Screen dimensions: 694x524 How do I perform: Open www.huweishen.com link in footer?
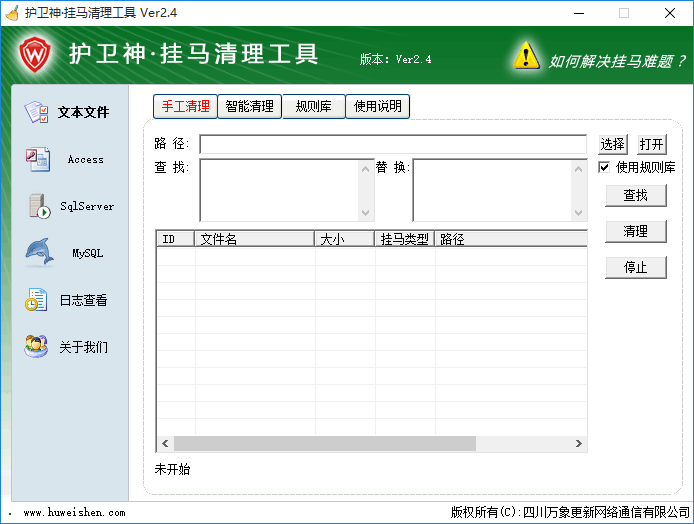(x=74, y=512)
